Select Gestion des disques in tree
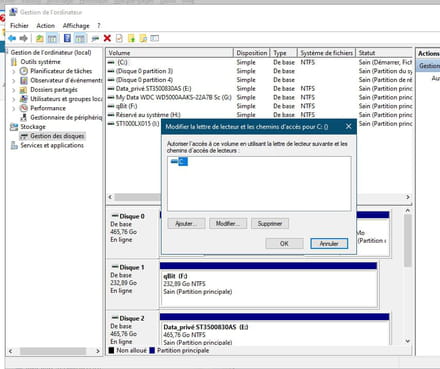This screenshot has width=440, height=369. (x=52, y=136)
